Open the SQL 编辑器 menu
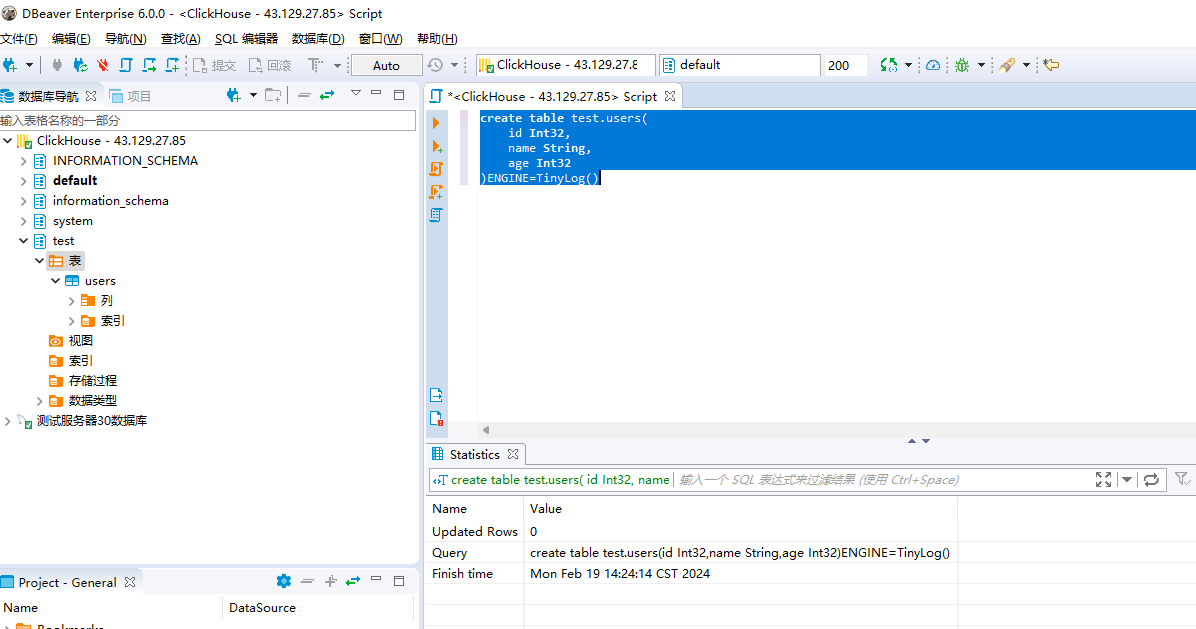This screenshot has width=1196, height=629. click(x=246, y=39)
